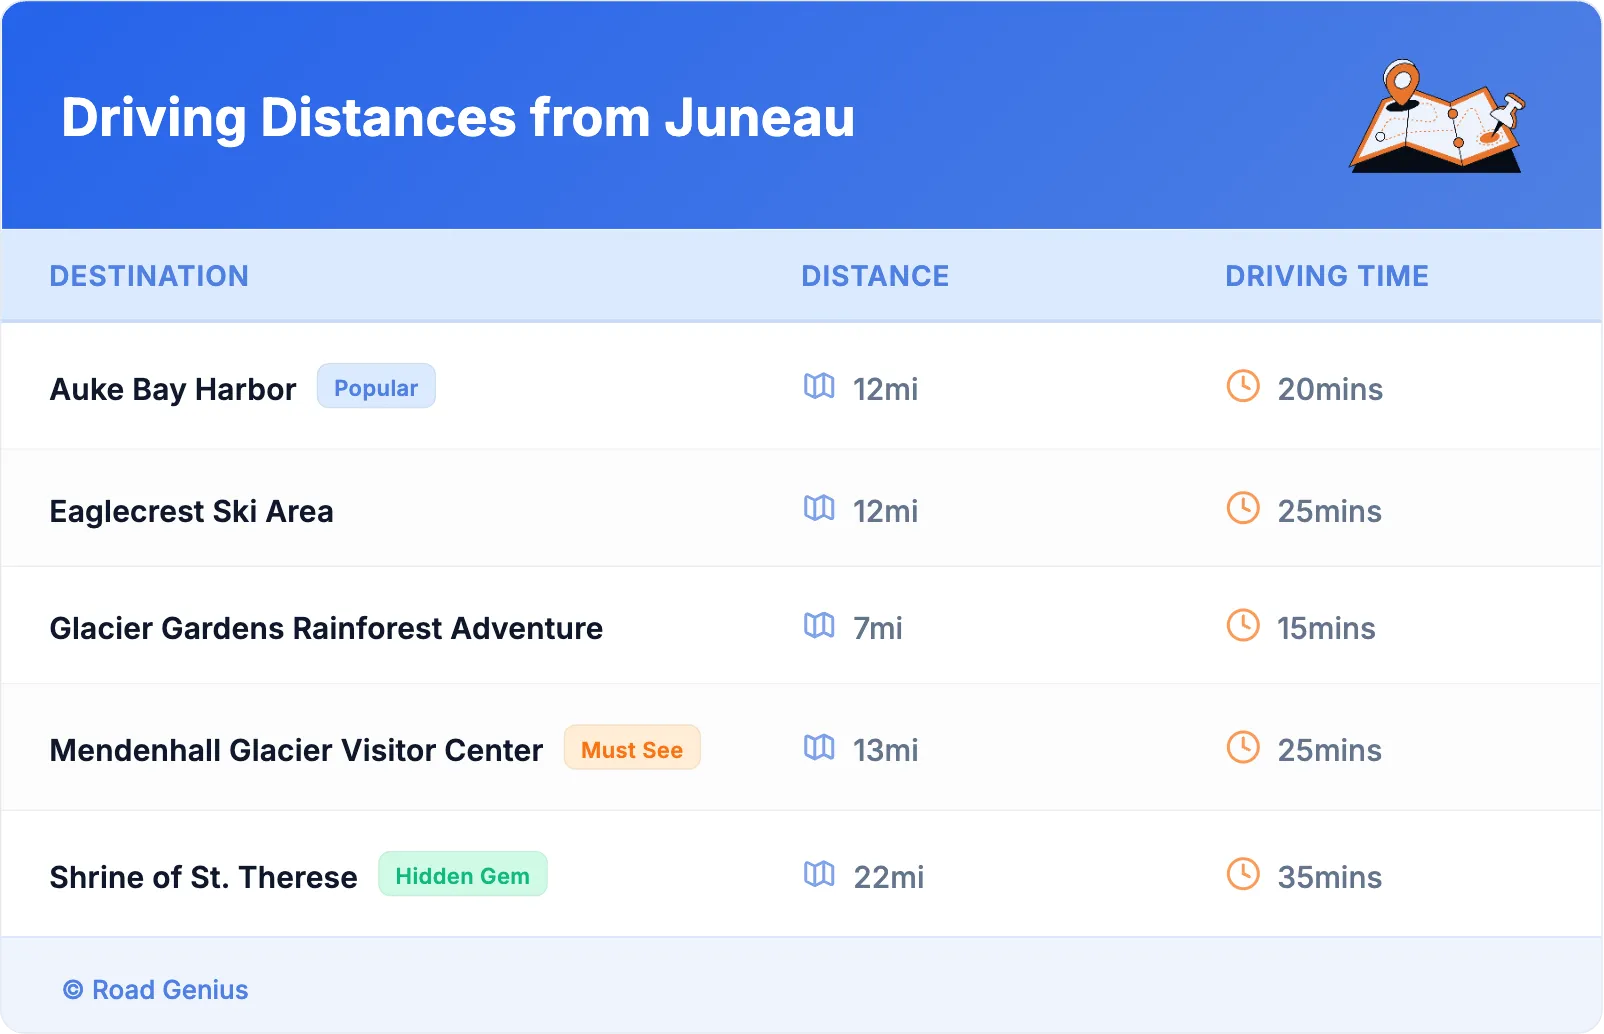Click the map icon beside Auke Bay's 12mi
The image size is (1604, 1034).
[819, 386]
